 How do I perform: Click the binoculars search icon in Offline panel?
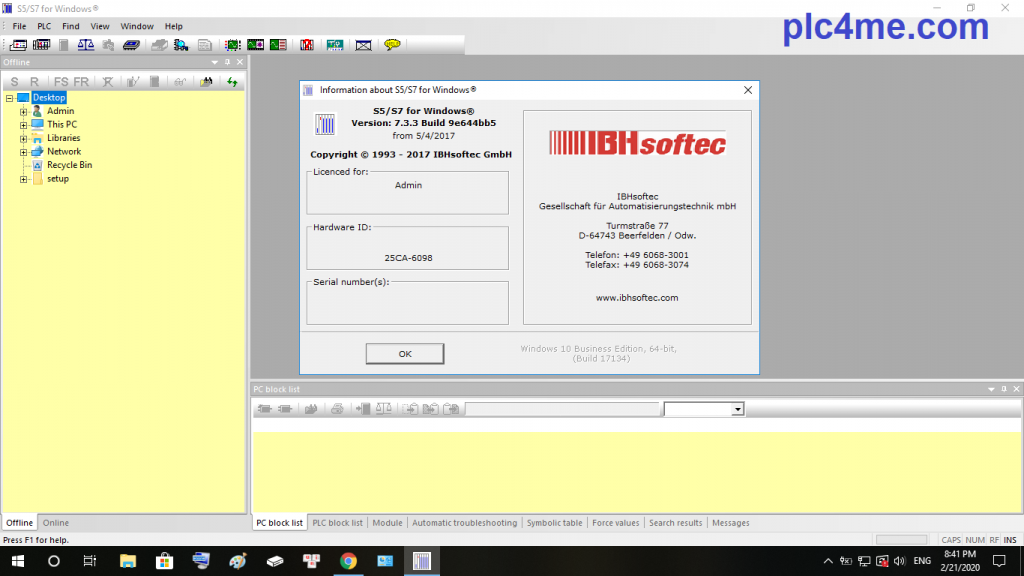coord(207,82)
